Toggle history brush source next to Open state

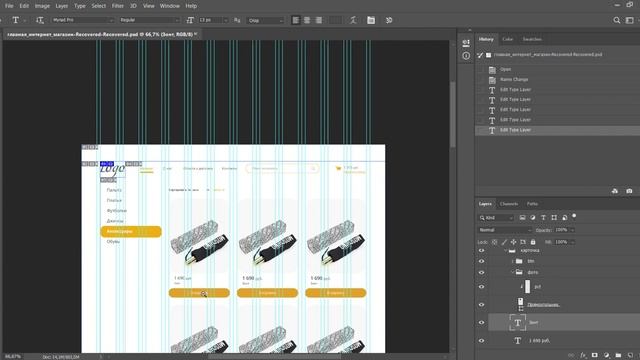coord(480,69)
